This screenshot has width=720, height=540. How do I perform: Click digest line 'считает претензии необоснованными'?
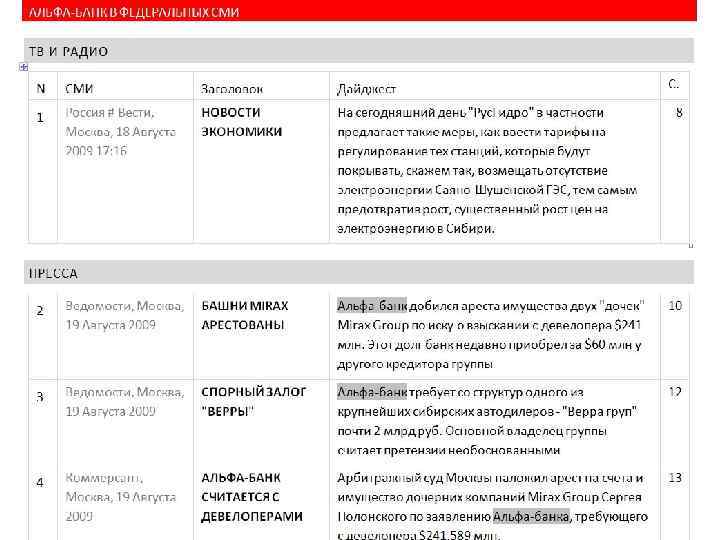[449, 450]
